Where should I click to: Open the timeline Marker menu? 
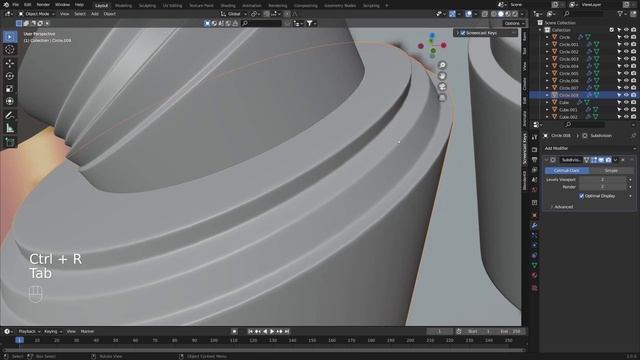click(x=87, y=331)
